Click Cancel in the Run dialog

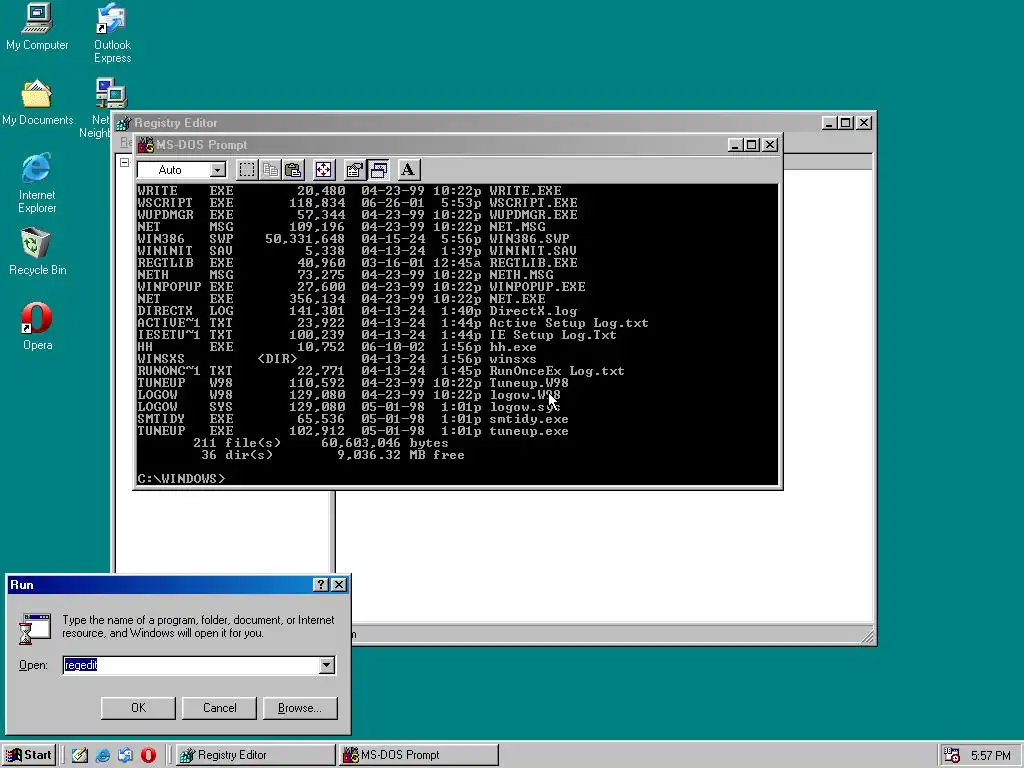coord(219,708)
